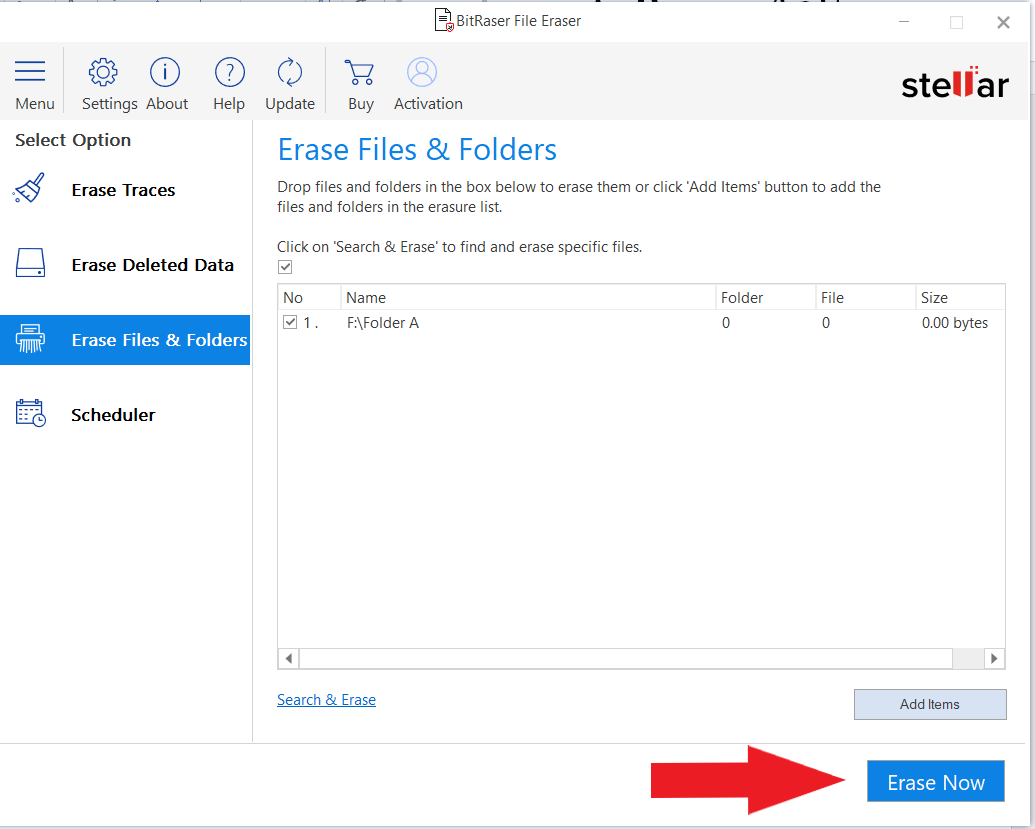Click the shredder icon for Erase Files & Folders
The height and width of the screenshot is (829, 1035).
(x=30, y=339)
